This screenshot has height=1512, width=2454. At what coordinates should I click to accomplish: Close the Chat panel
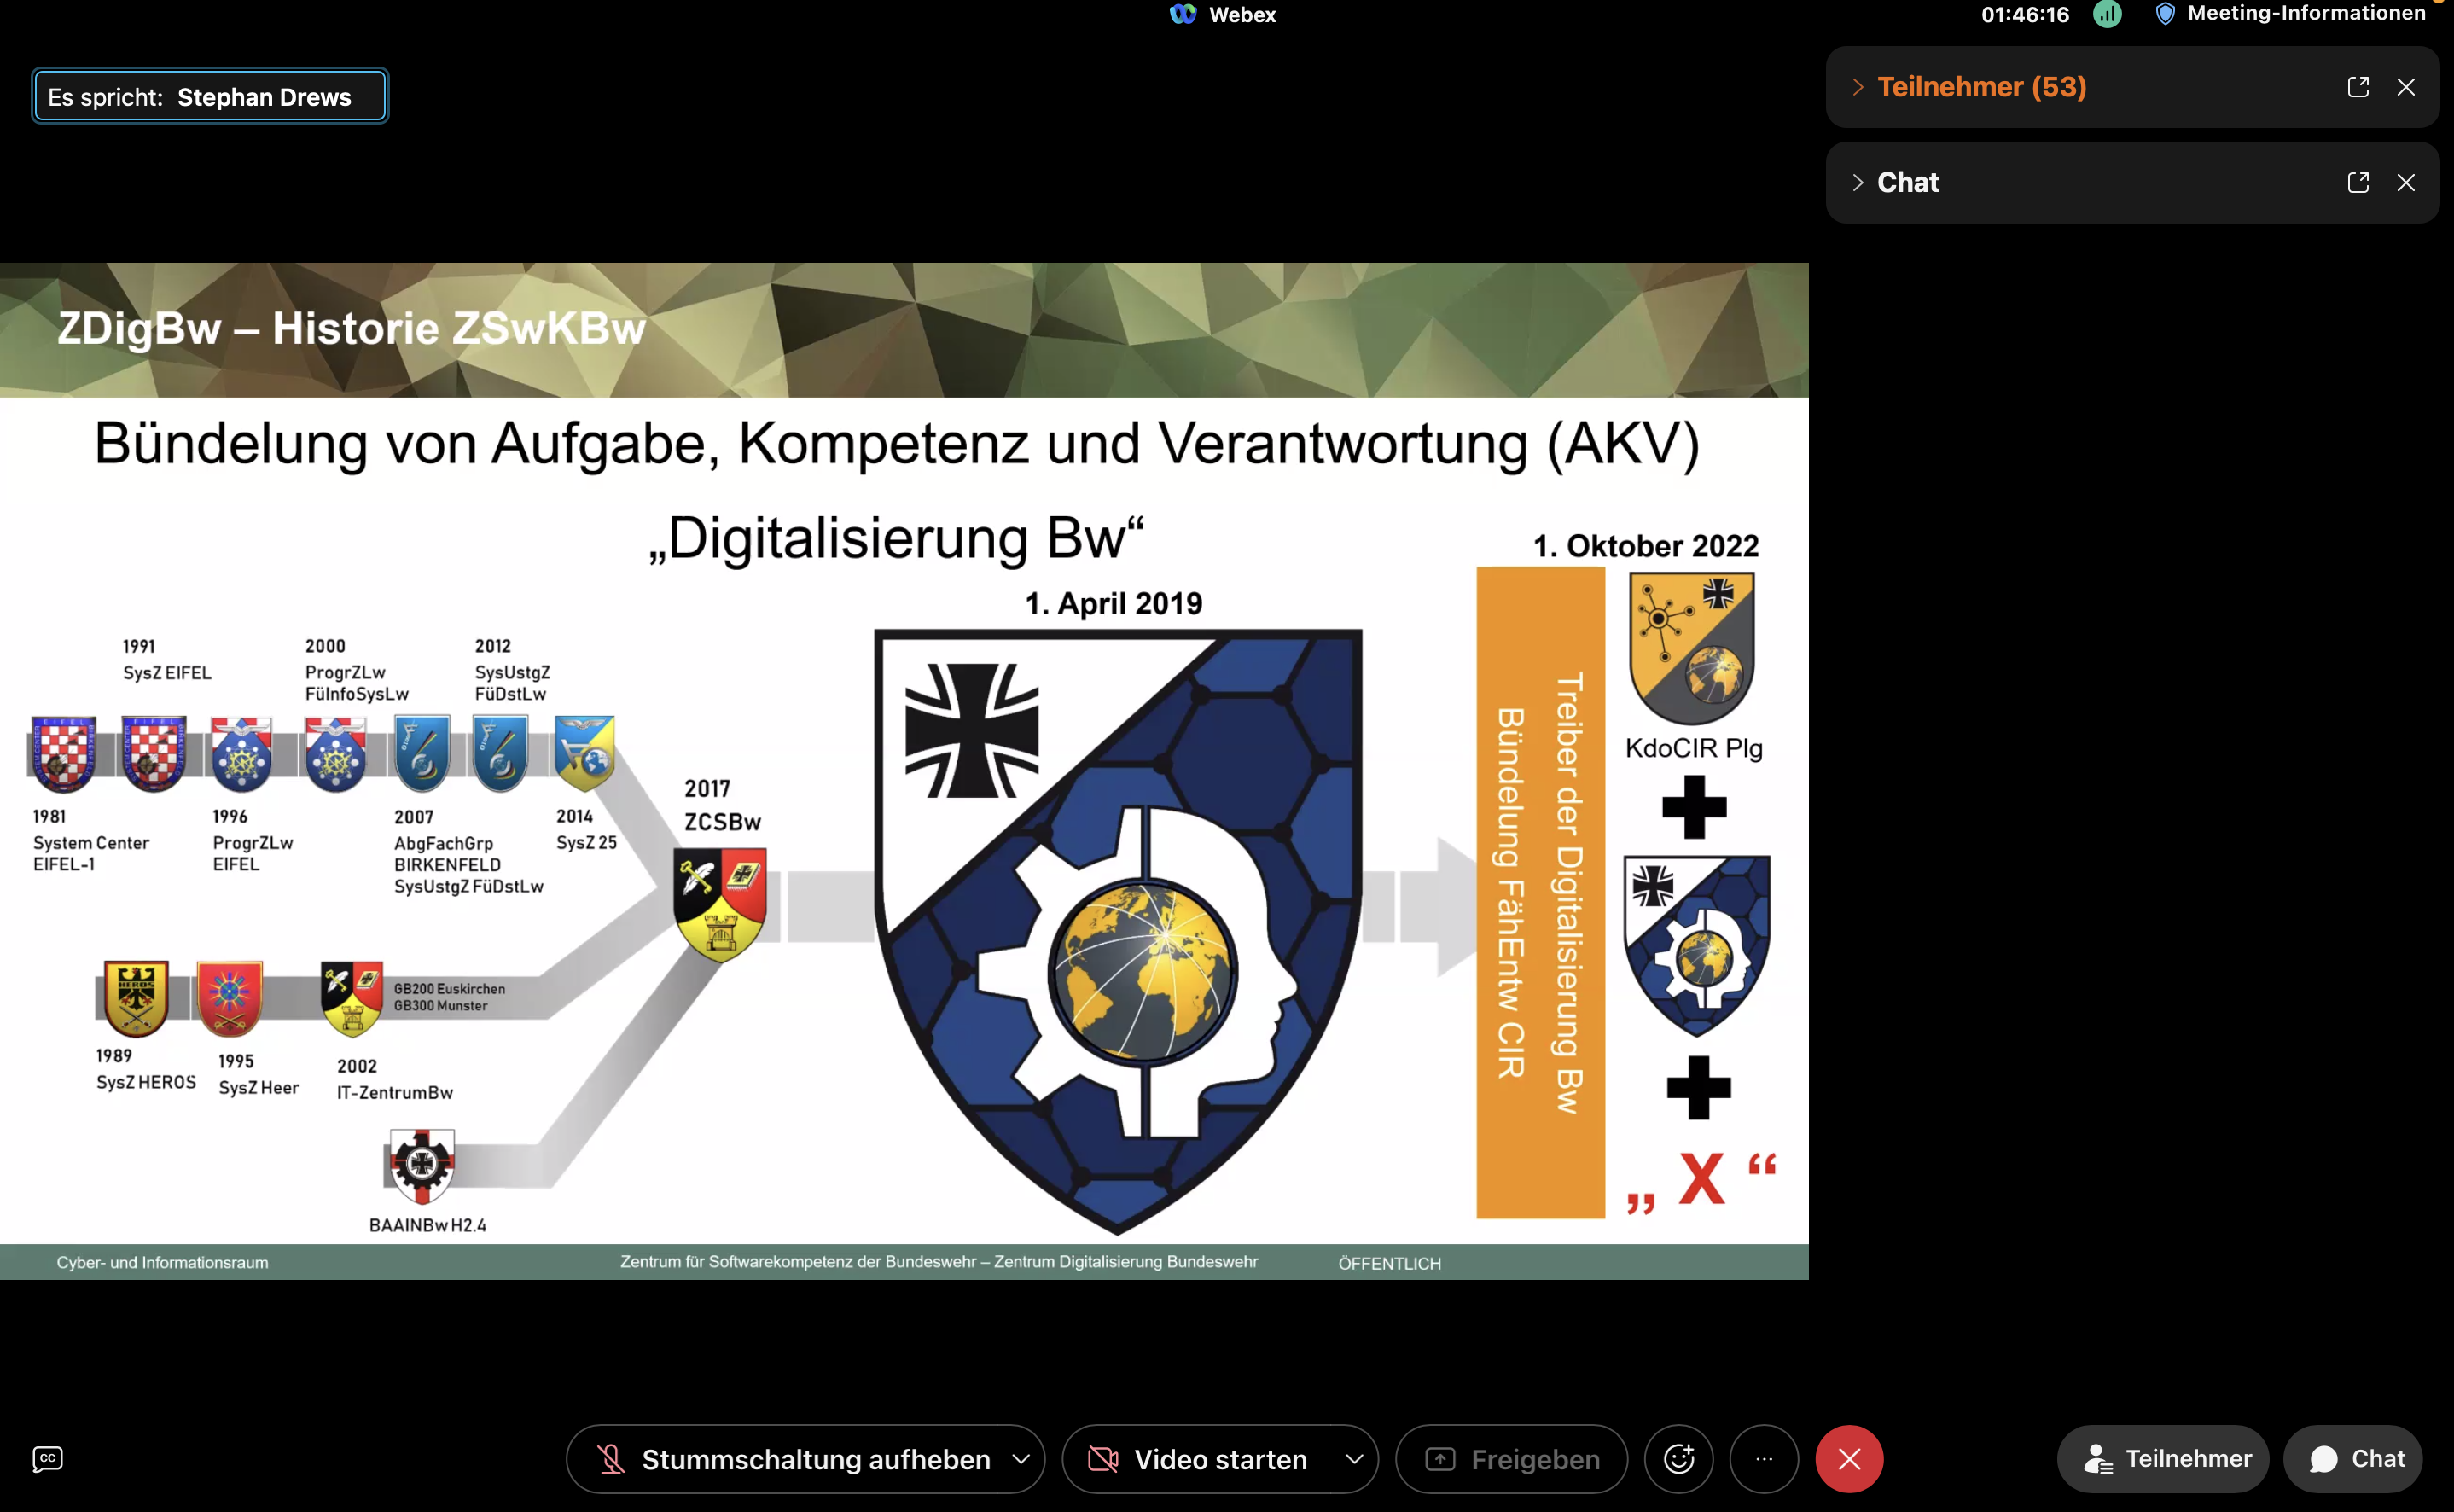(x=2405, y=182)
